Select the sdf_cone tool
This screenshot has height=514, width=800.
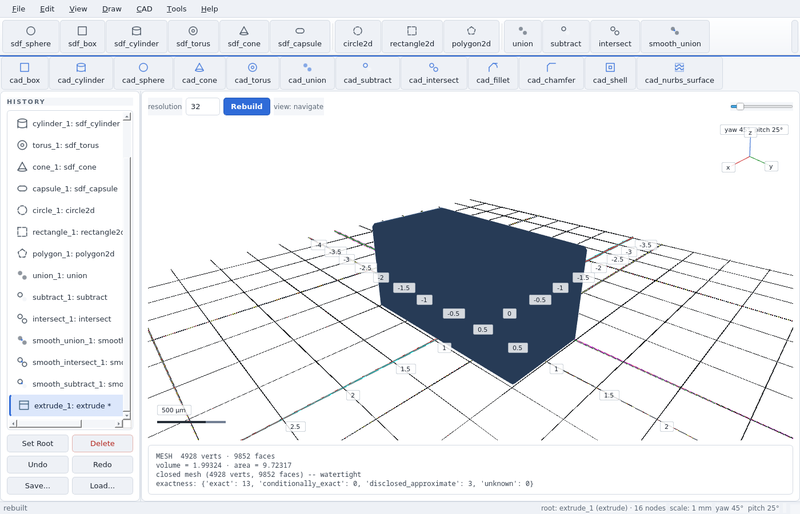pyautogui.click(x=244, y=37)
